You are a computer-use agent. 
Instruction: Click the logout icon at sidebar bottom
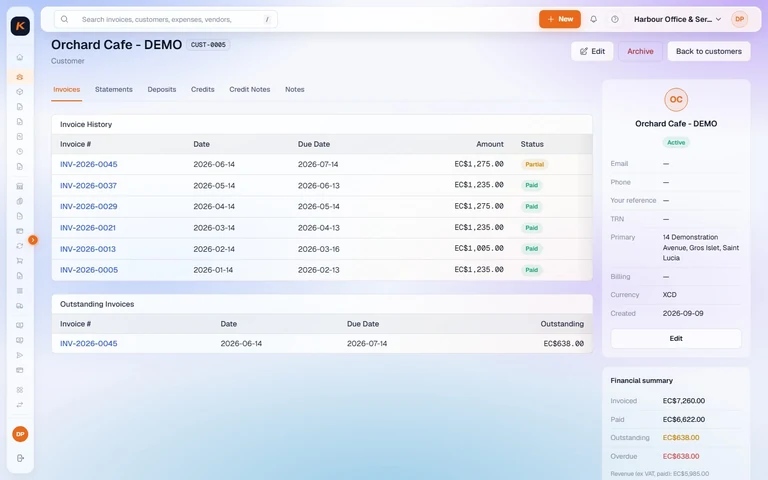tap(20, 458)
